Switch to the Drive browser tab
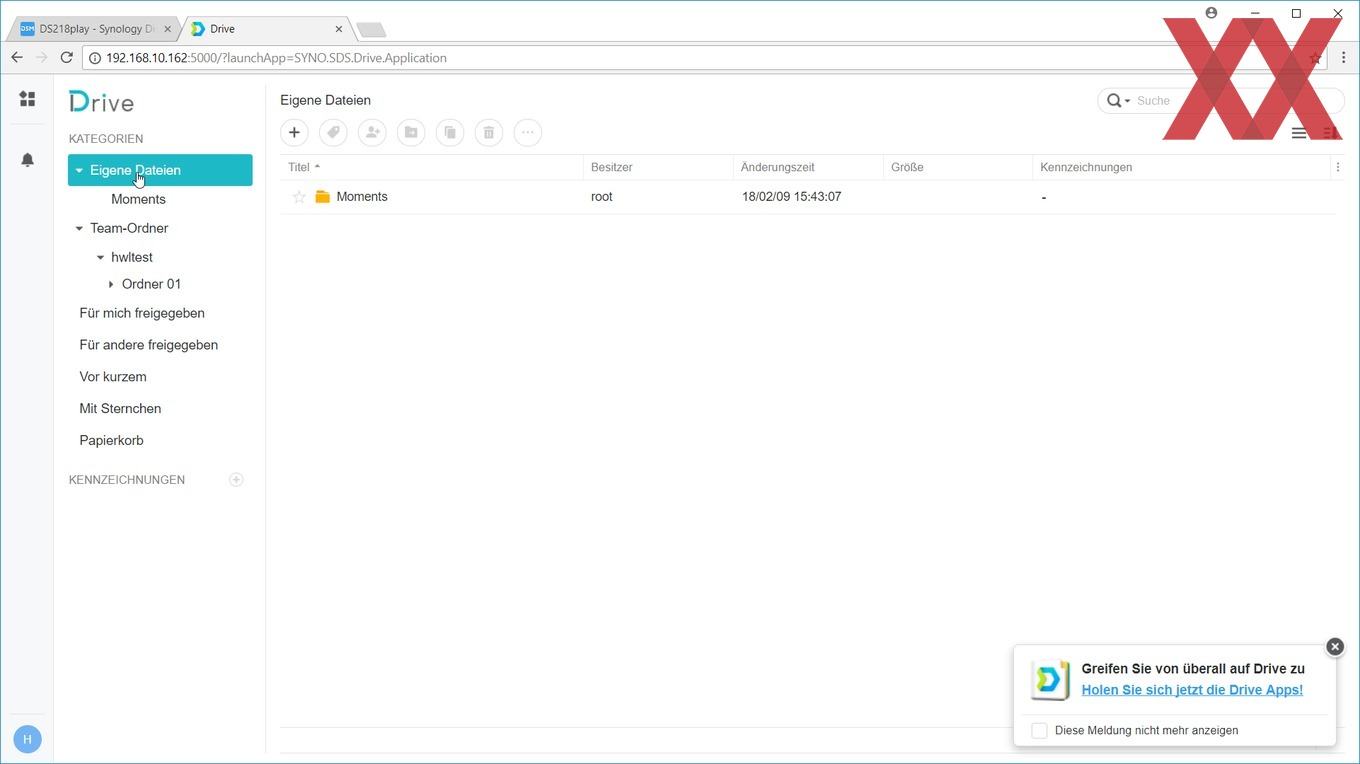 point(265,29)
